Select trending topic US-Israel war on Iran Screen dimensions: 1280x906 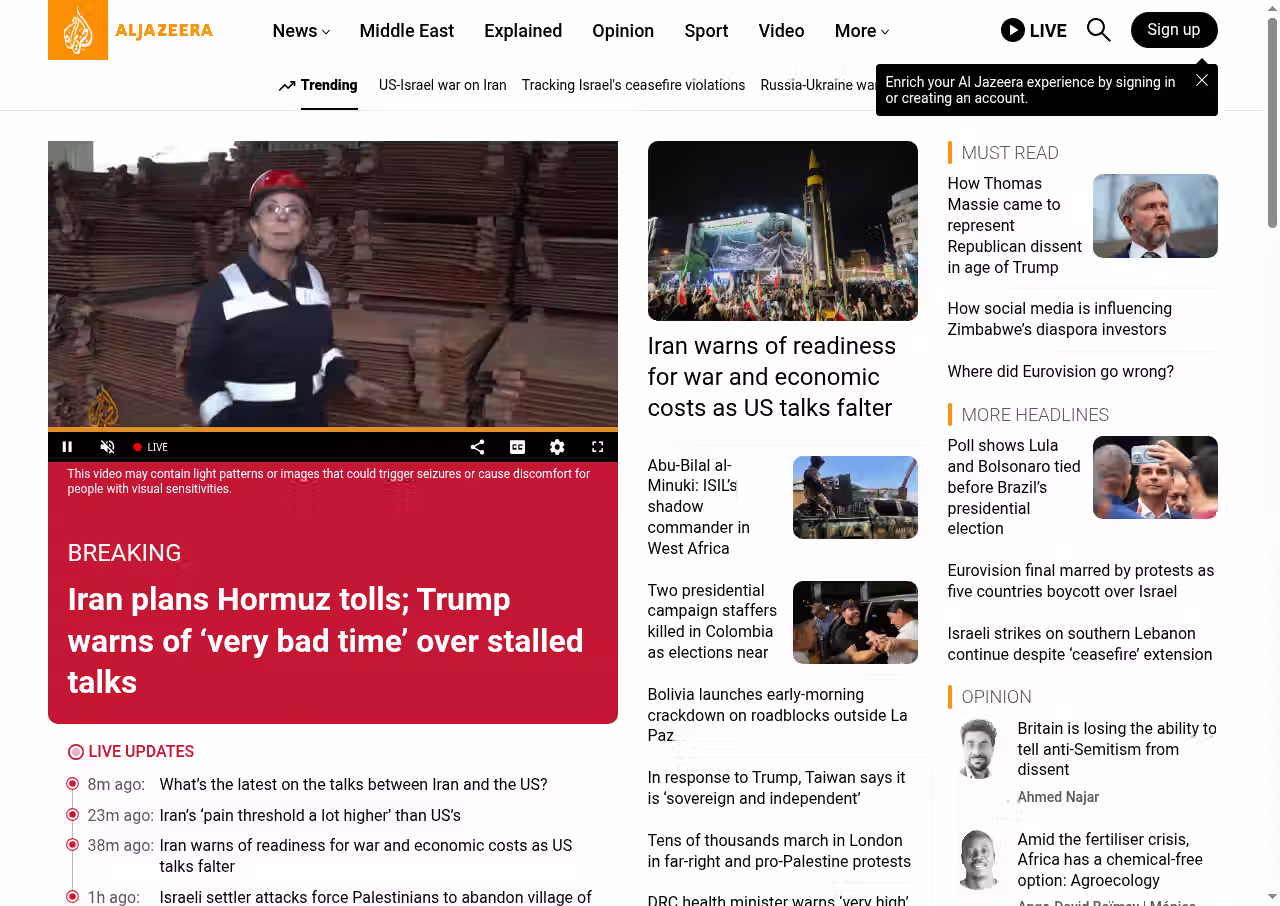(x=442, y=85)
